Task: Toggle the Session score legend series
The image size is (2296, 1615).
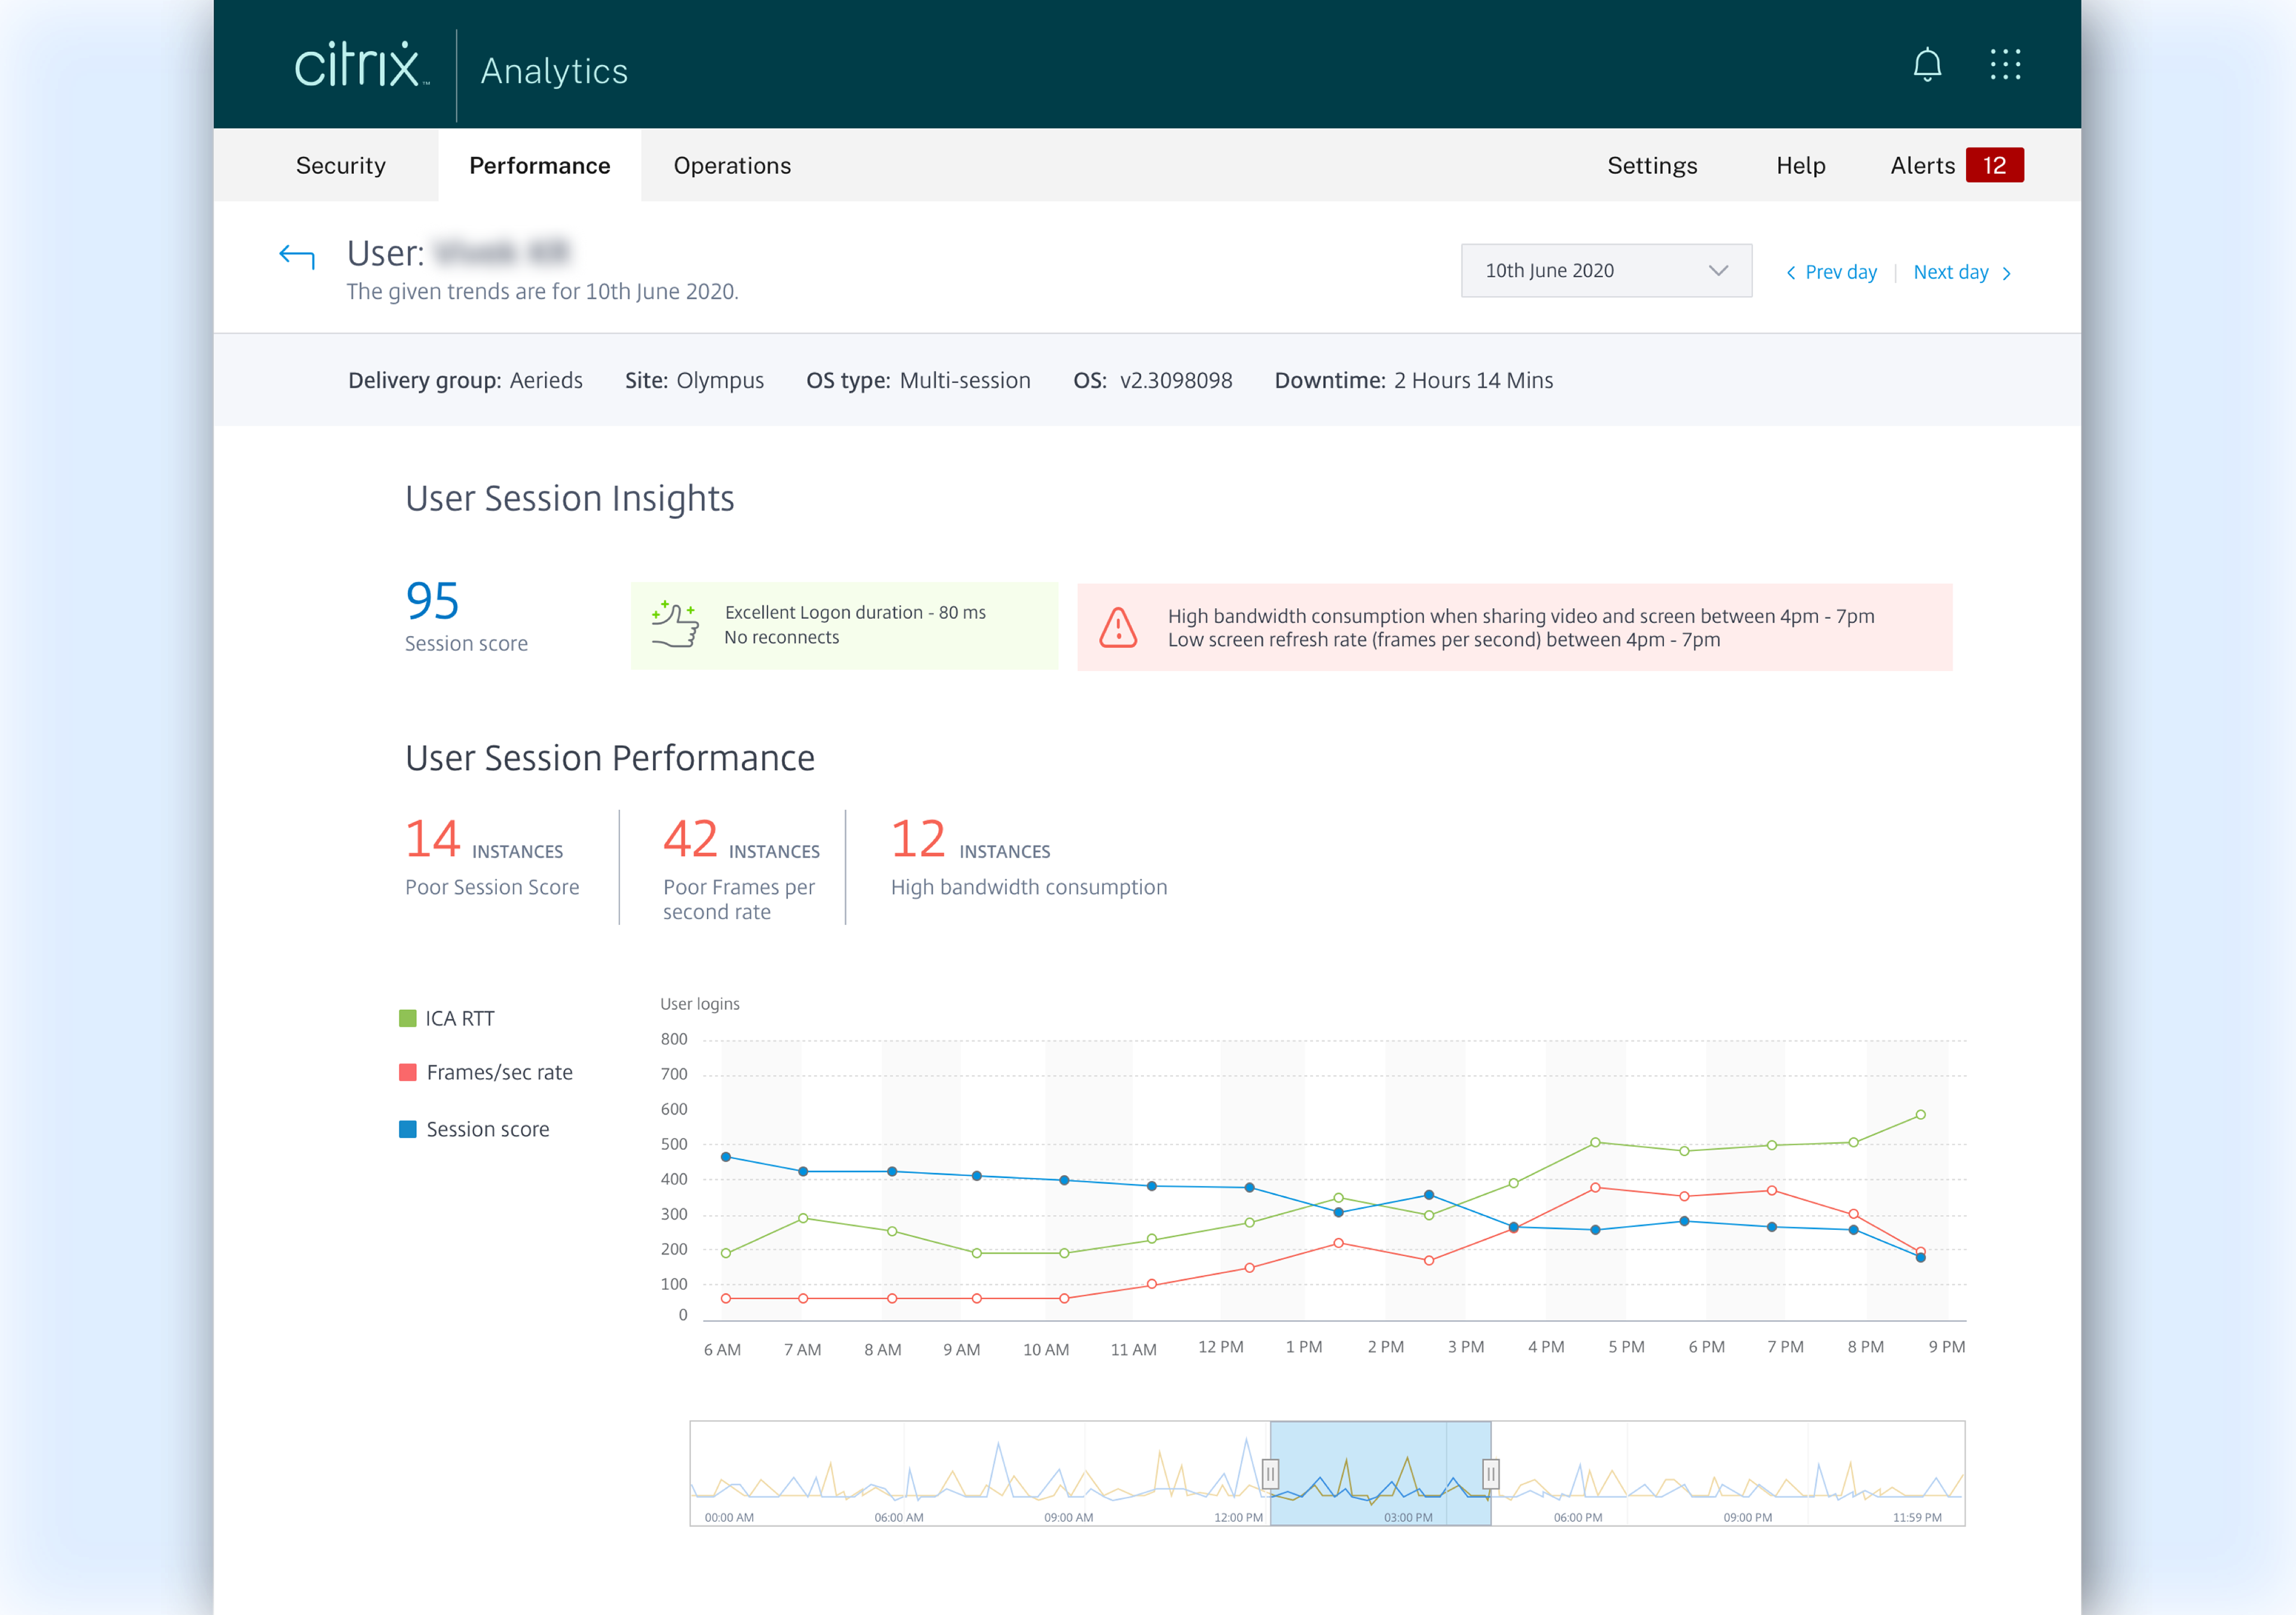Action: pyautogui.click(x=475, y=1129)
